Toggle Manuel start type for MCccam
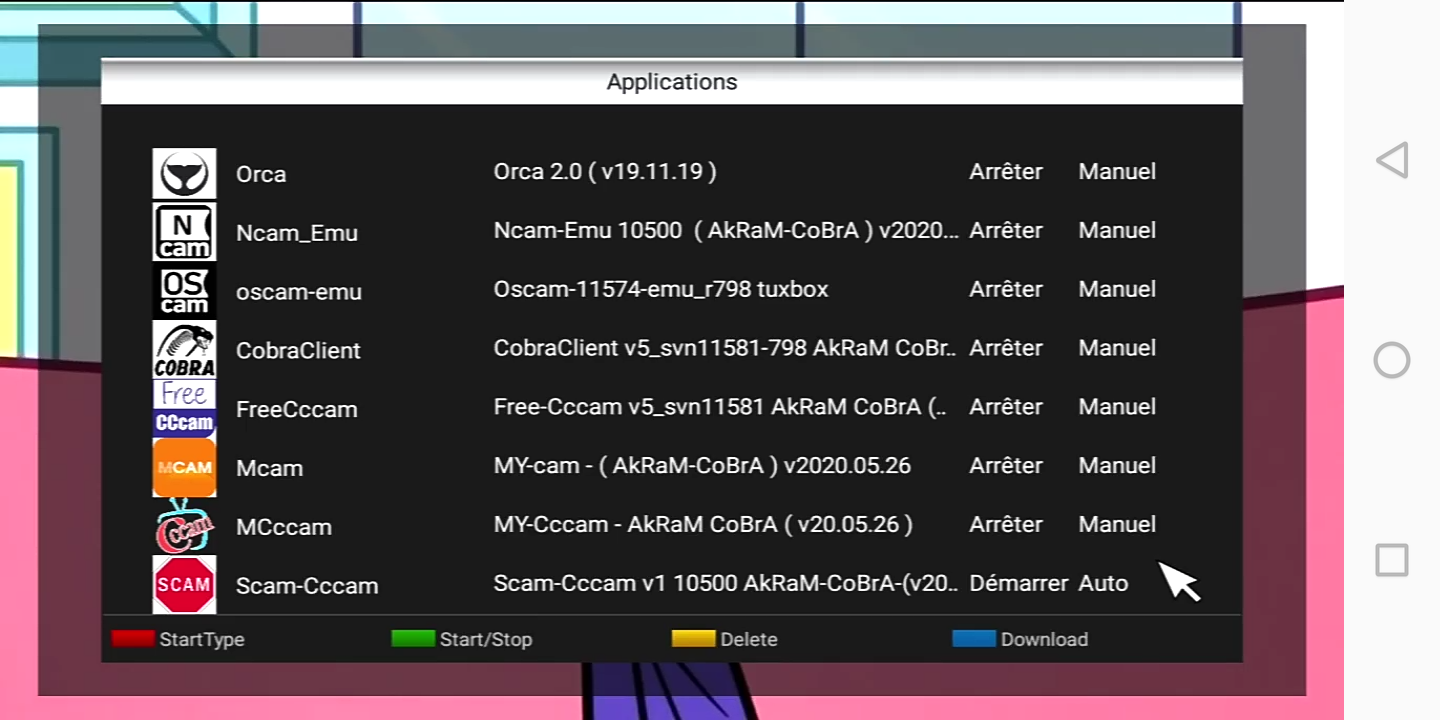 pyautogui.click(x=1117, y=525)
